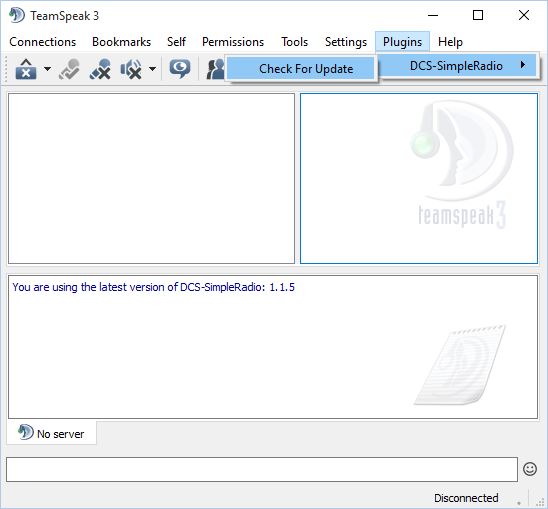Mute speakers using the toolbar icon
The height and width of the screenshot is (509, 548).
click(131, 69)
